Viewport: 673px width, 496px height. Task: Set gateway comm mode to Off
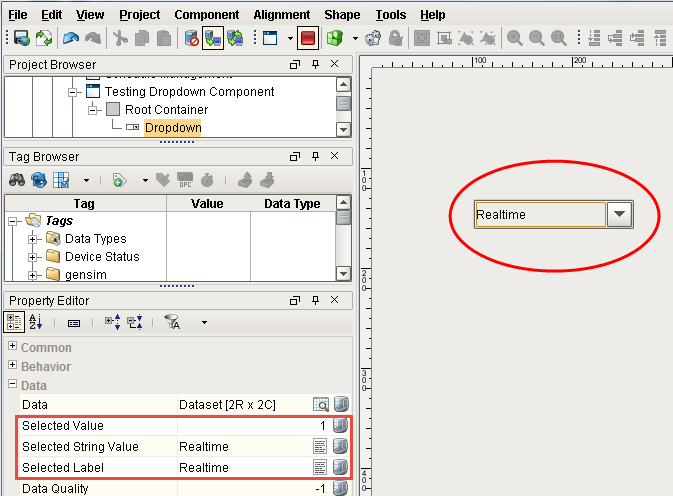pyautogui.click(x=191, y=38)
